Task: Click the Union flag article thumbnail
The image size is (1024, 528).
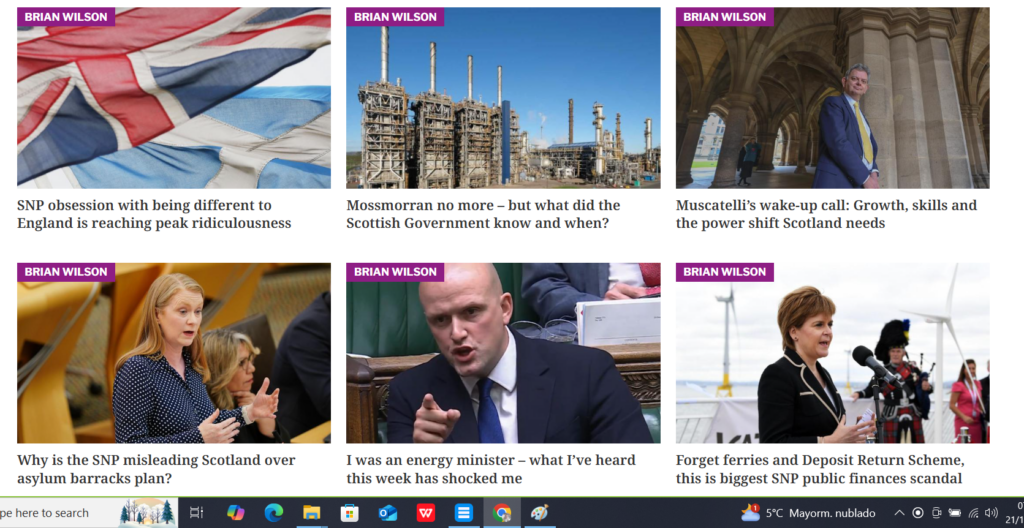Action: click(x=174, y=98)
